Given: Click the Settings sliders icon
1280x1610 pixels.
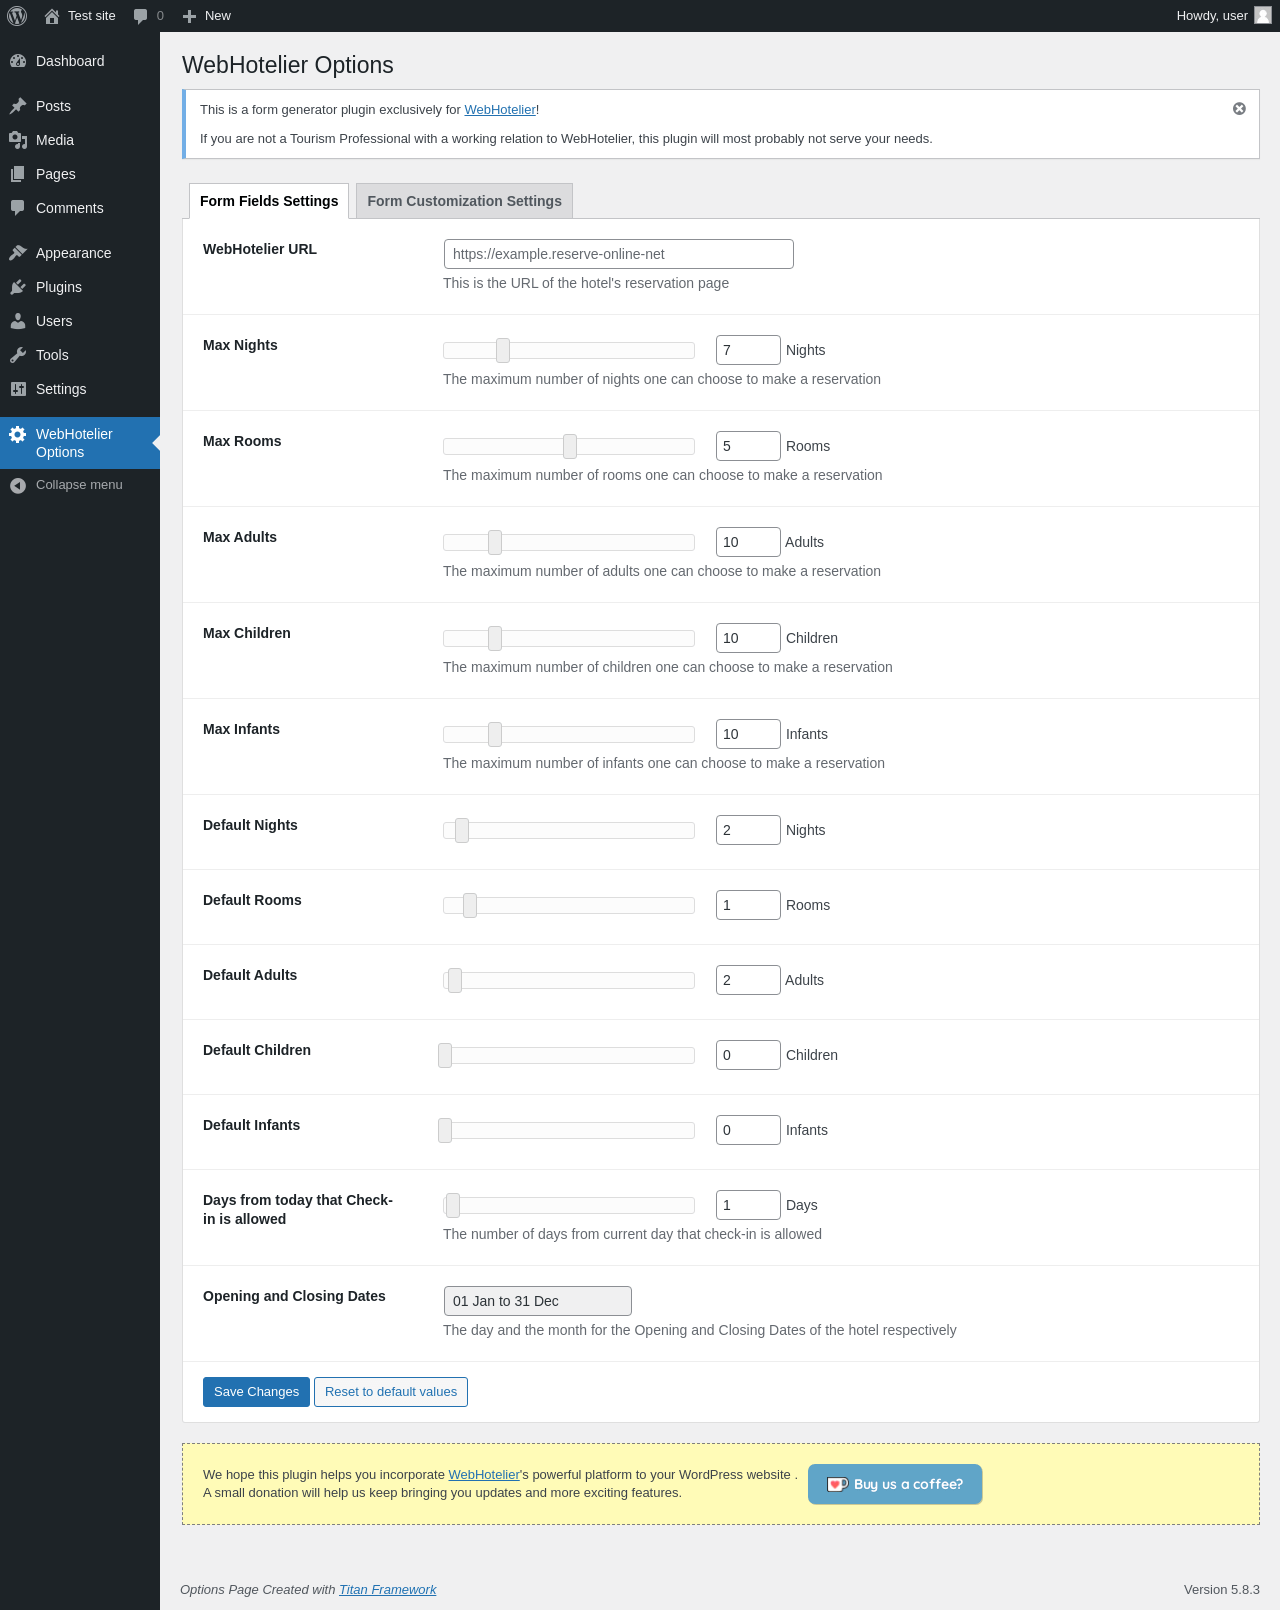Looking at the screenshot, I should point(18,389).
